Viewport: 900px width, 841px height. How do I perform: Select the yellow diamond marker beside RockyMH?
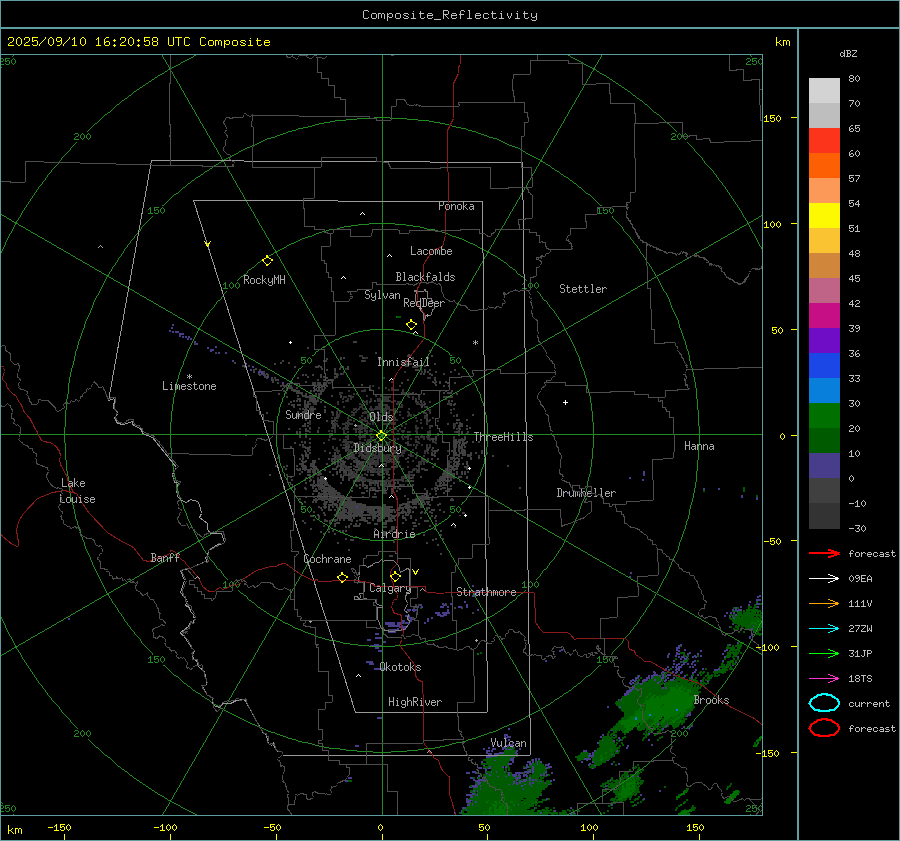267,261
